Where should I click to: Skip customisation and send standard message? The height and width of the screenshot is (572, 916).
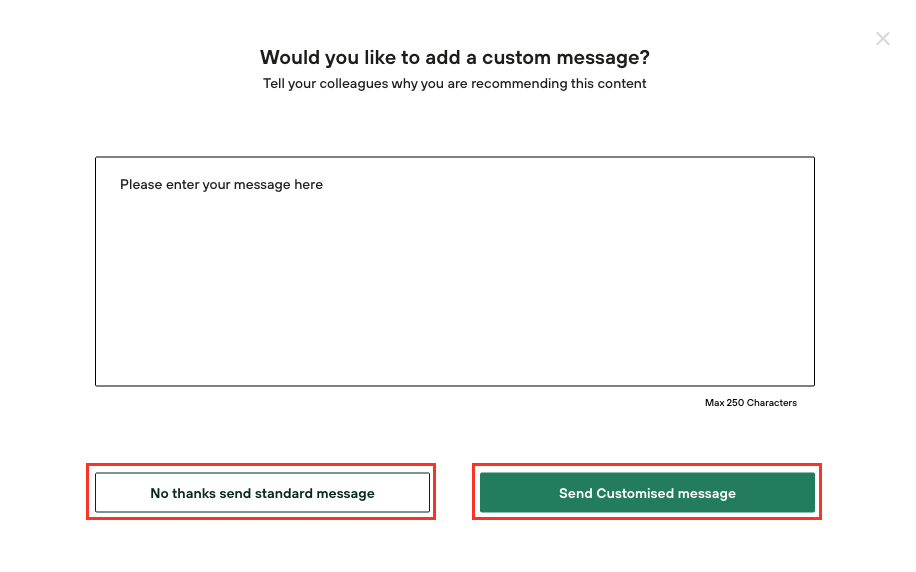[x=262, y=493]
